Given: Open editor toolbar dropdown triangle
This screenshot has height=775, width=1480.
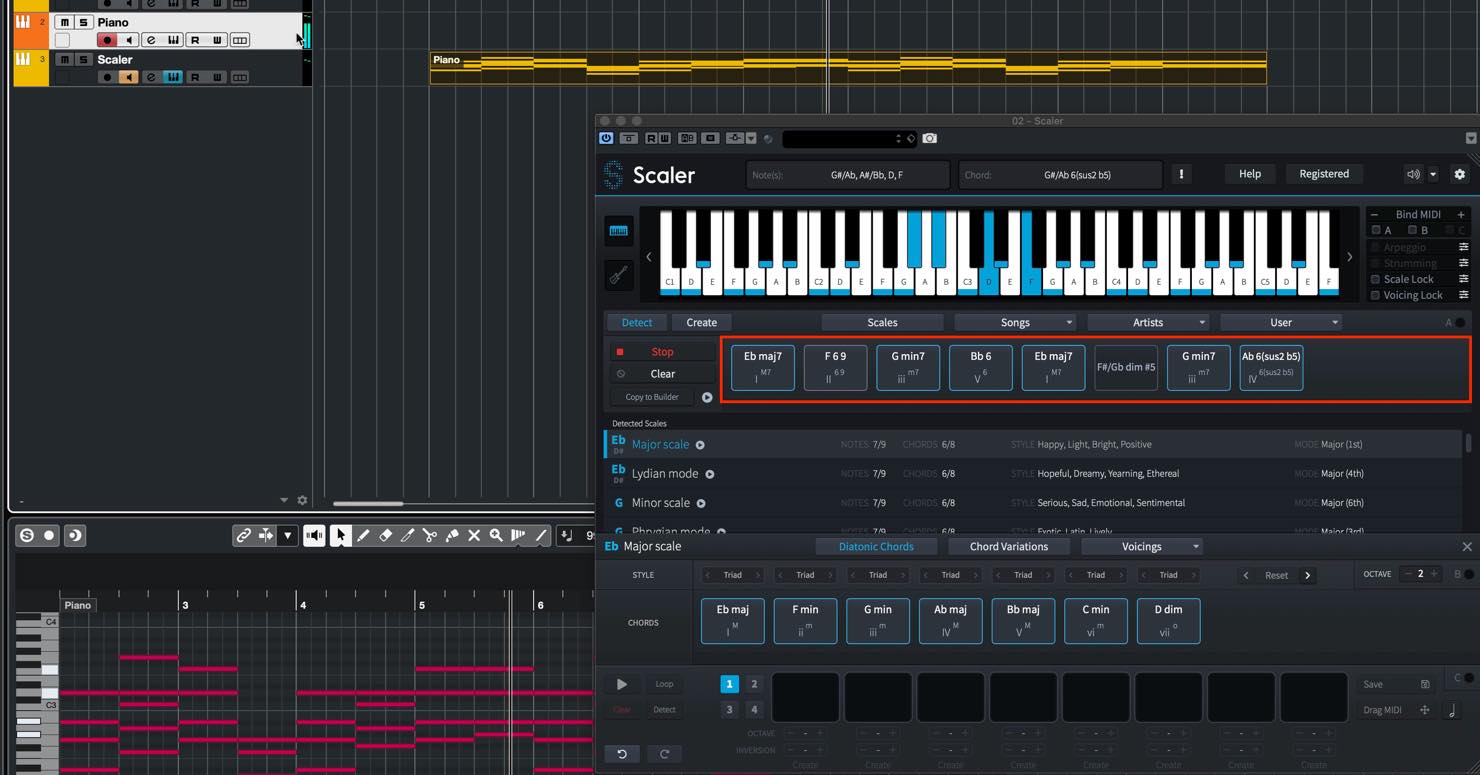Looking at the screenshot, I should (x=287, y=536).
